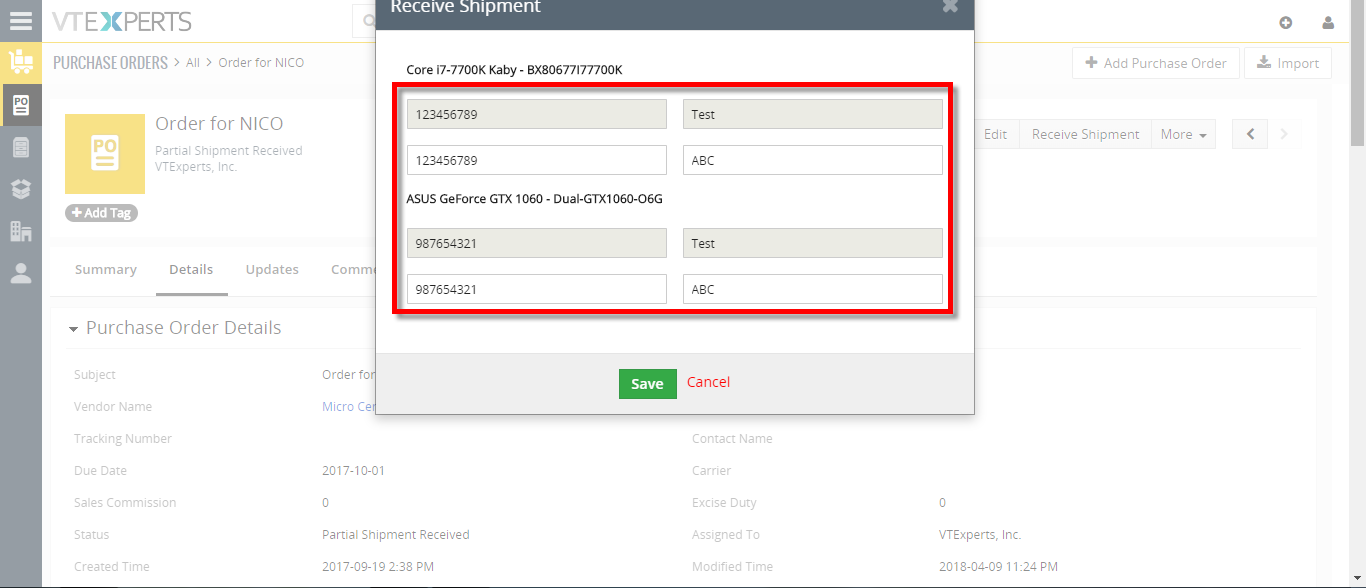Go to the previous record arrow
The height and width of the screenshot is (588, 1366).
pos(1250,134)
